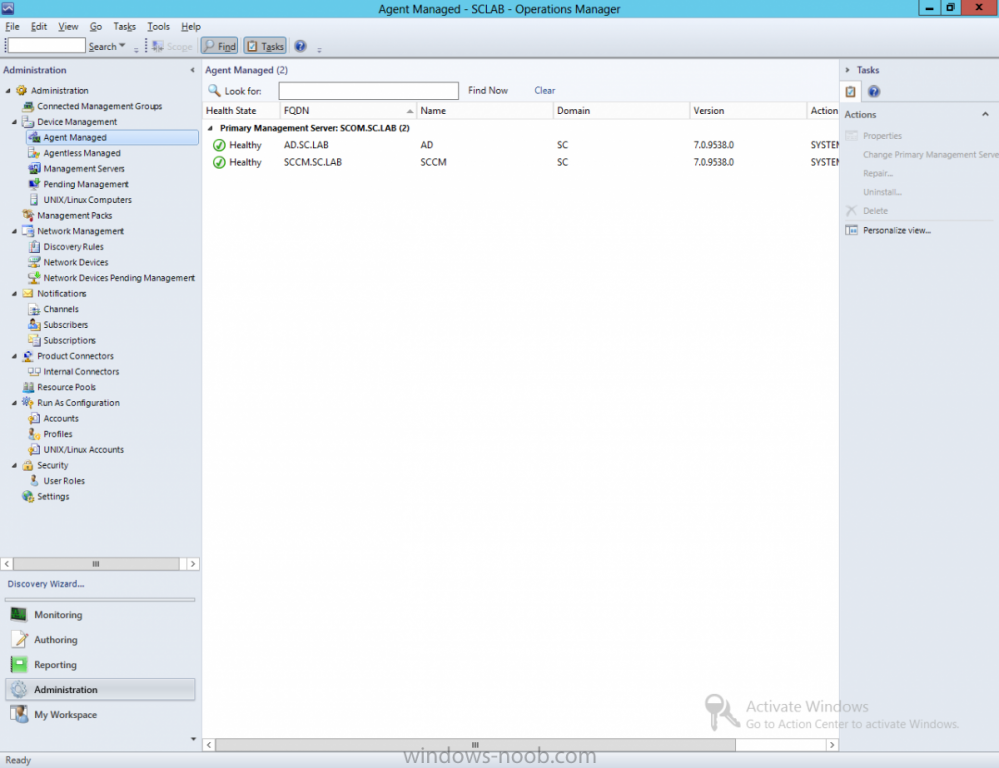
Task: Open the Edit menu
Action: pos(39,26)
